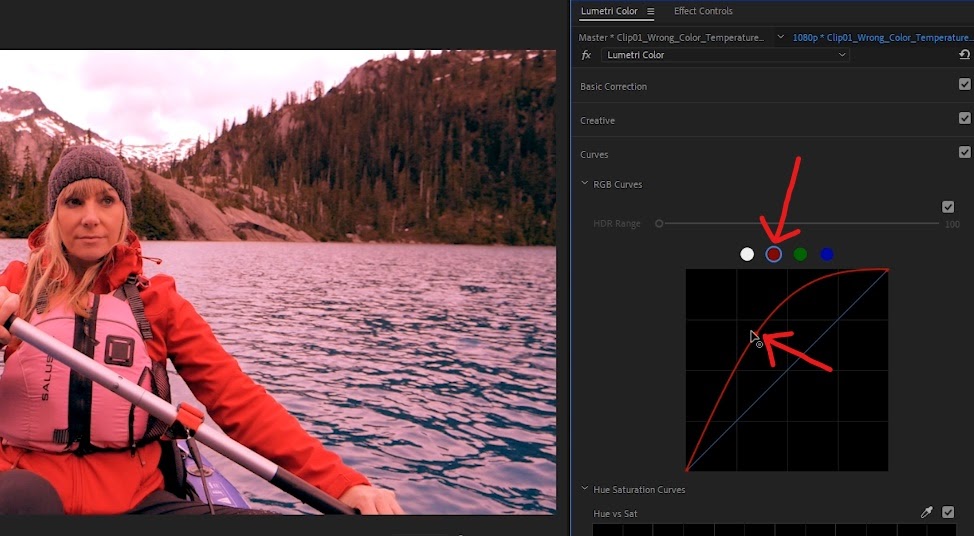
Task: Click the bottom-left point of the red curve
Action: coord(687,470)
